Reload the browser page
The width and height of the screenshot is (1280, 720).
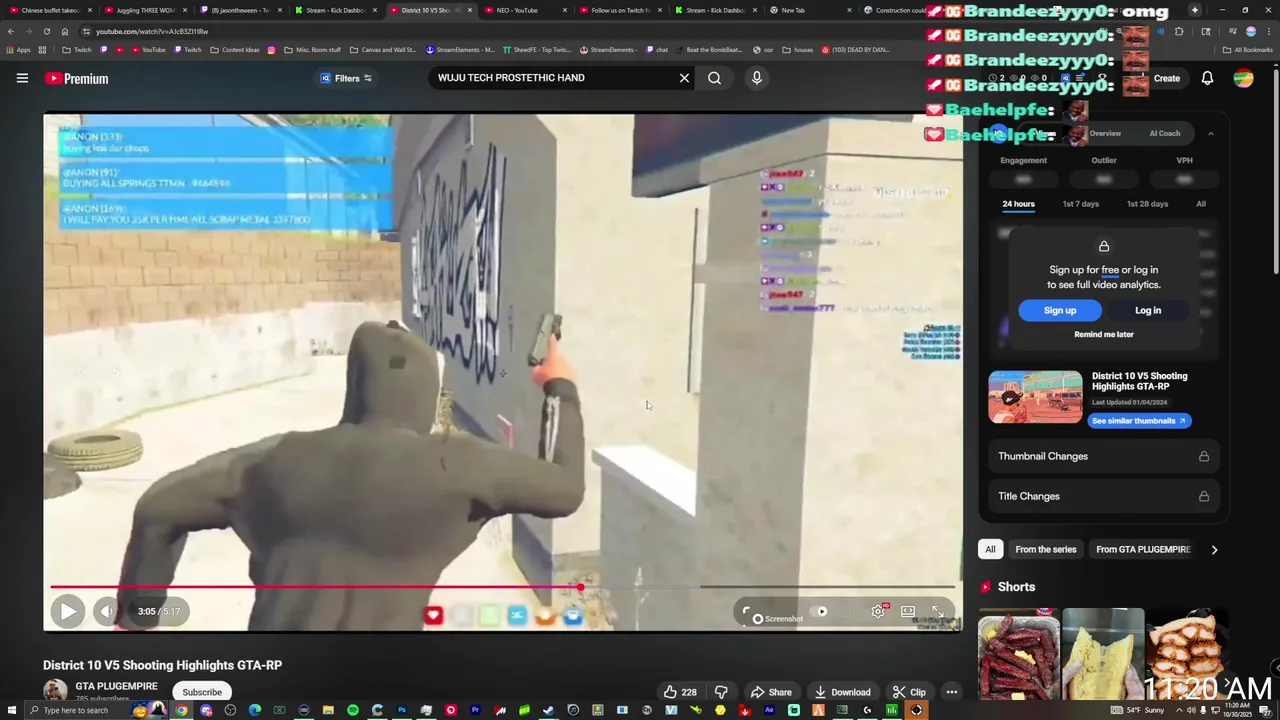tap(46, 31)
